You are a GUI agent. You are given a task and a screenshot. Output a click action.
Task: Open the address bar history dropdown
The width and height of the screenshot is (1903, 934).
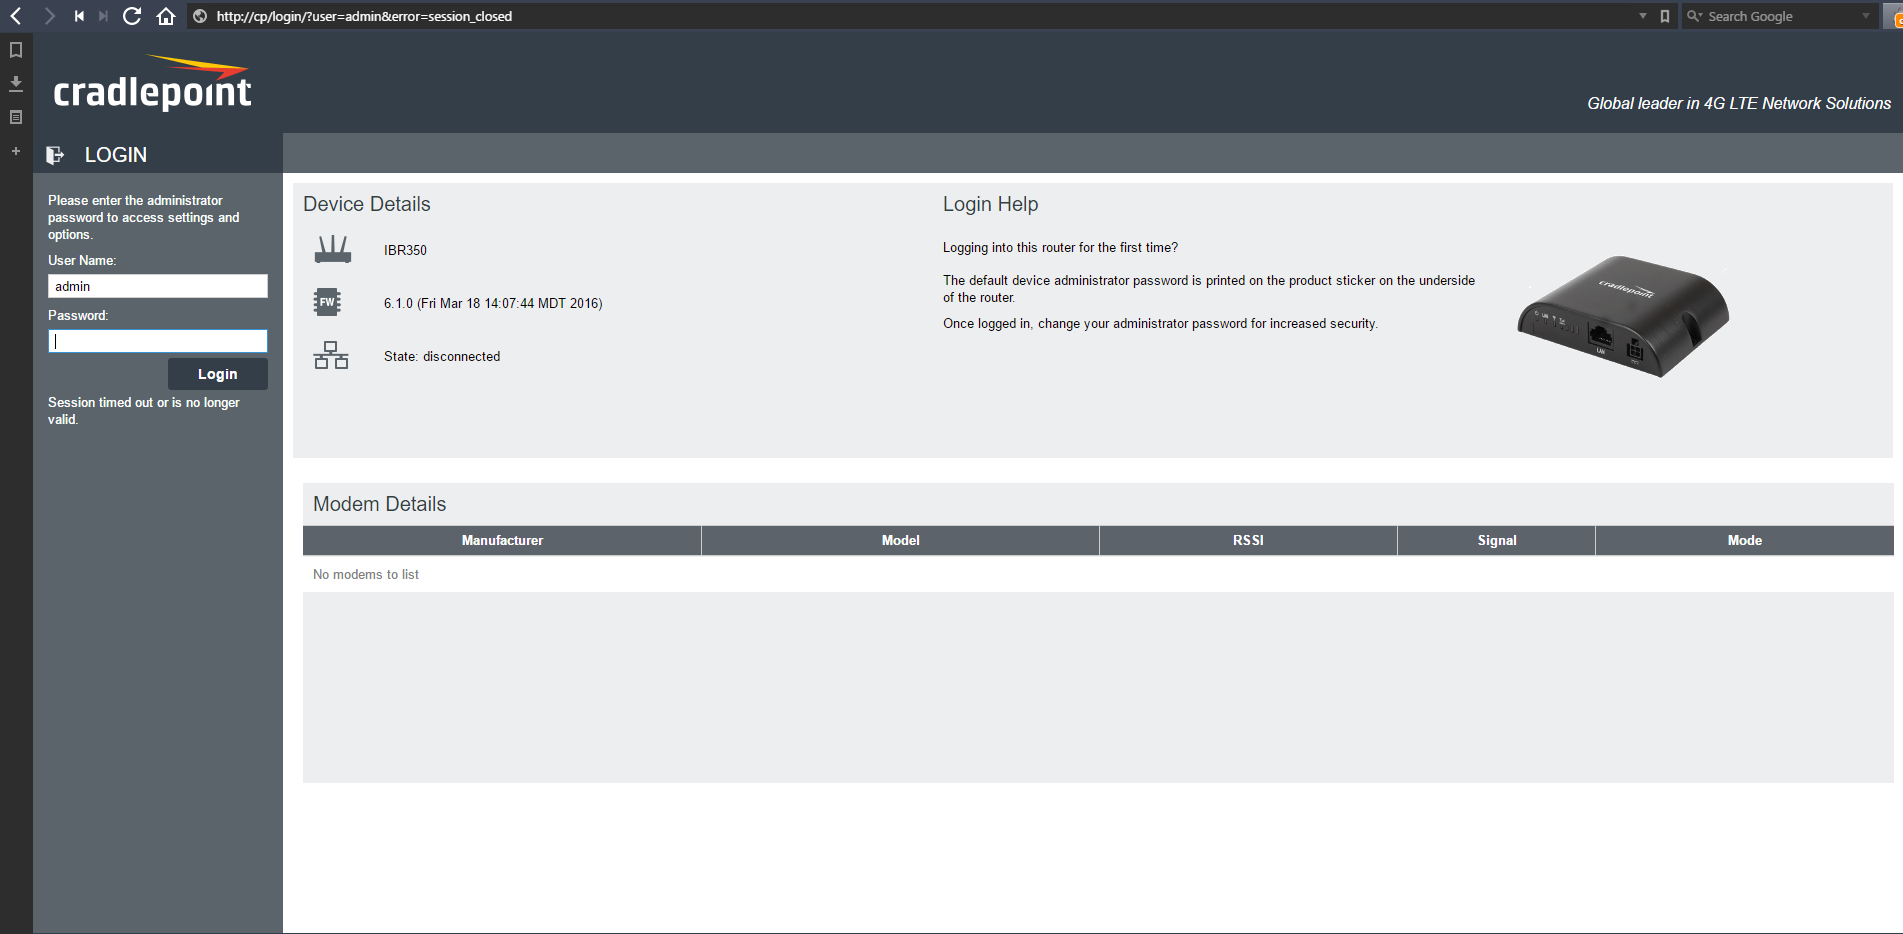[x=1643, y=16]
